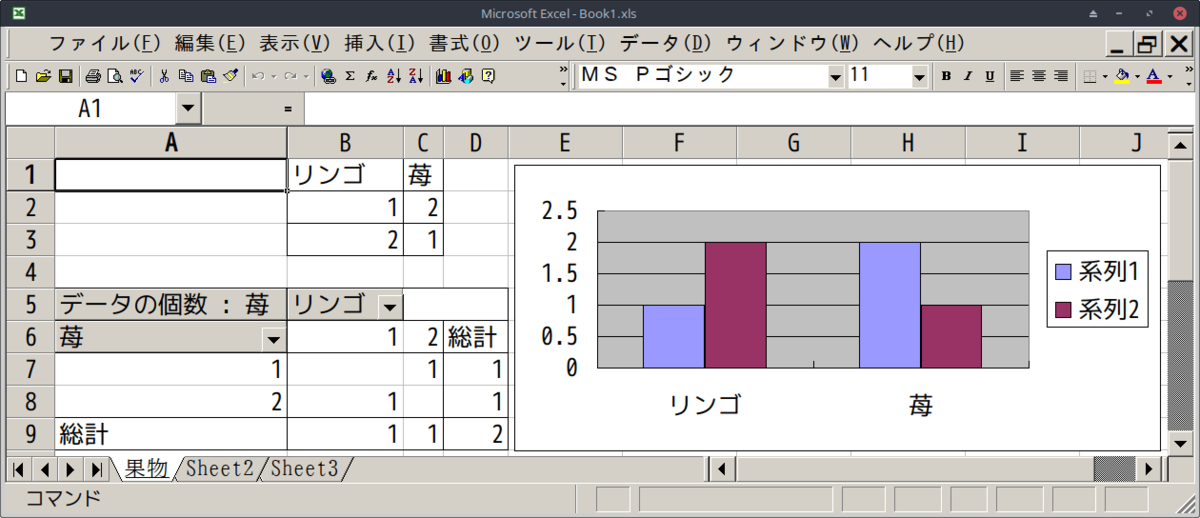The image size is (1200, 518).
Task: Click the Edit Formula equals button
Action: point(288,108)
